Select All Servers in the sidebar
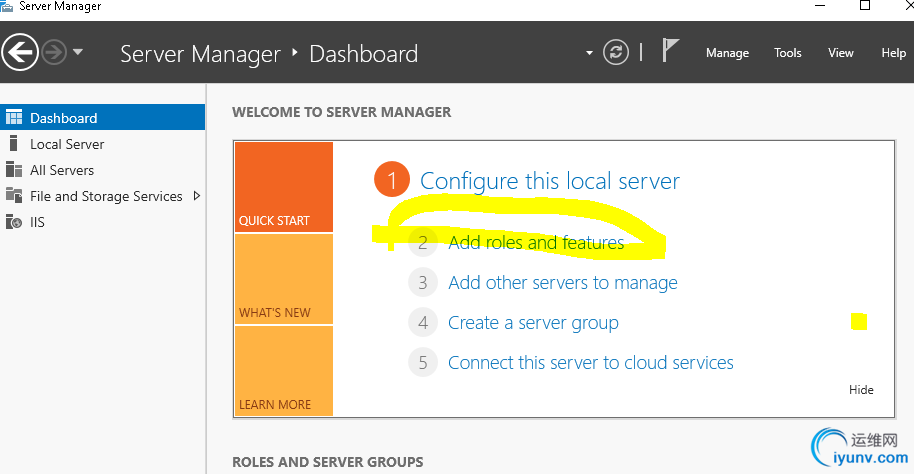The height and width of the screenshot is (474, 914). coord(103,170)
